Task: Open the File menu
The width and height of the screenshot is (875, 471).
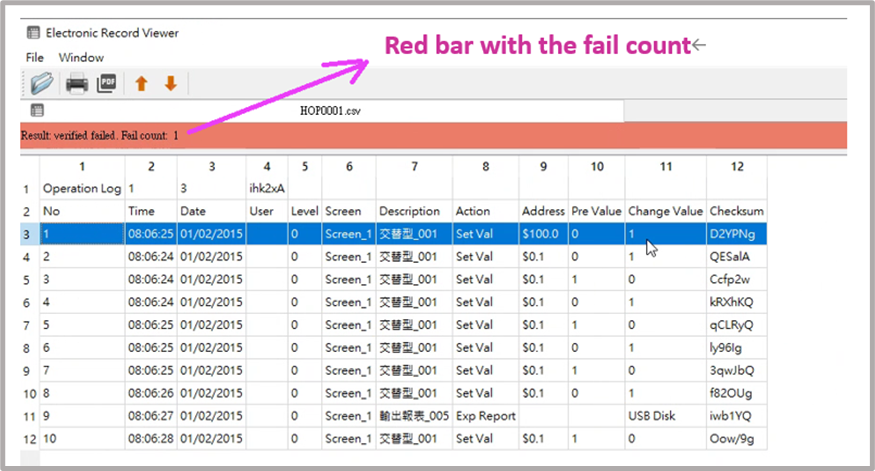Action: click(x=35, y=57)
